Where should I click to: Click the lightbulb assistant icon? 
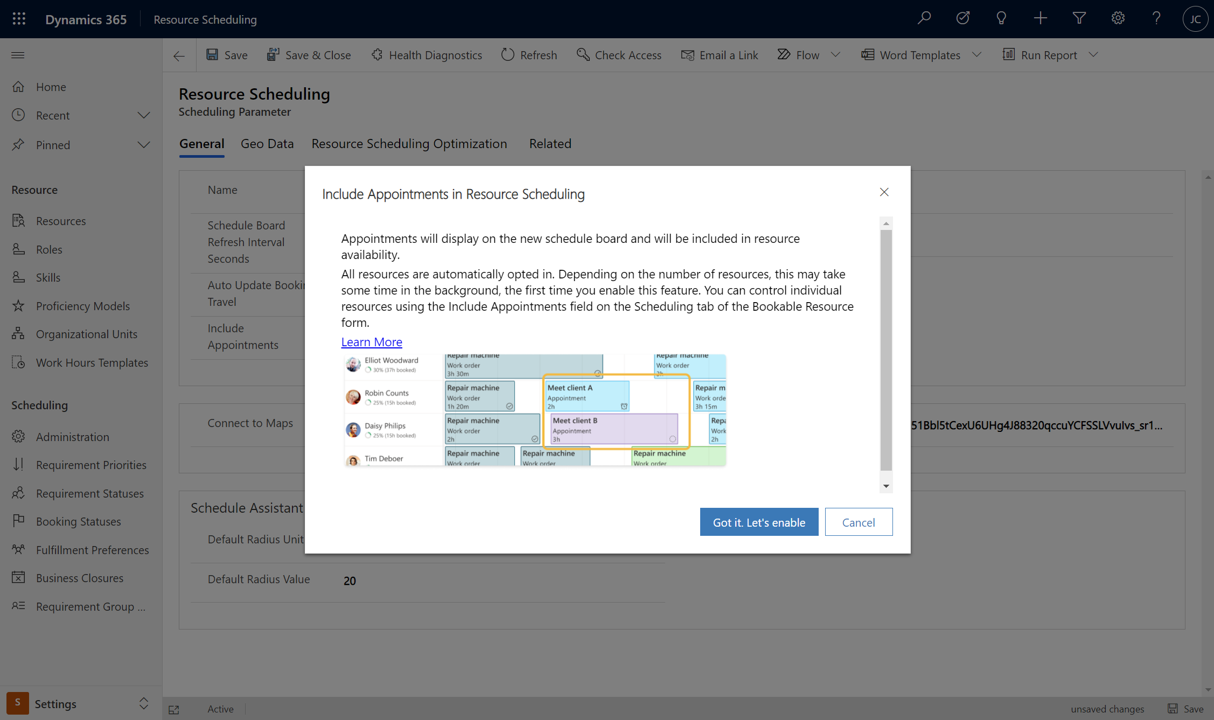[1001, 18]
